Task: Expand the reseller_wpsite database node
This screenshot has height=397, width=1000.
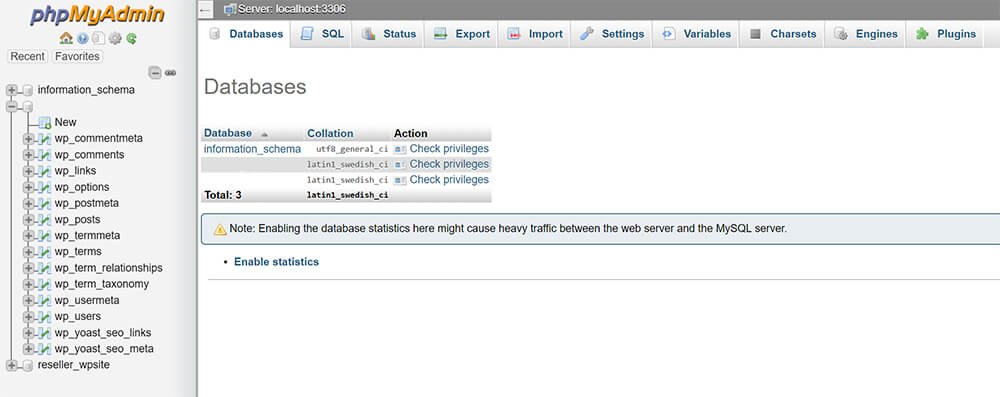Action: 11,365
